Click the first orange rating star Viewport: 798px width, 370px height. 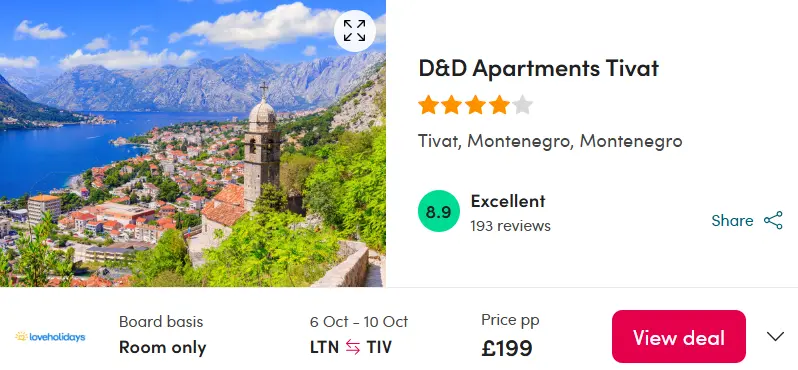click(429, 105)
